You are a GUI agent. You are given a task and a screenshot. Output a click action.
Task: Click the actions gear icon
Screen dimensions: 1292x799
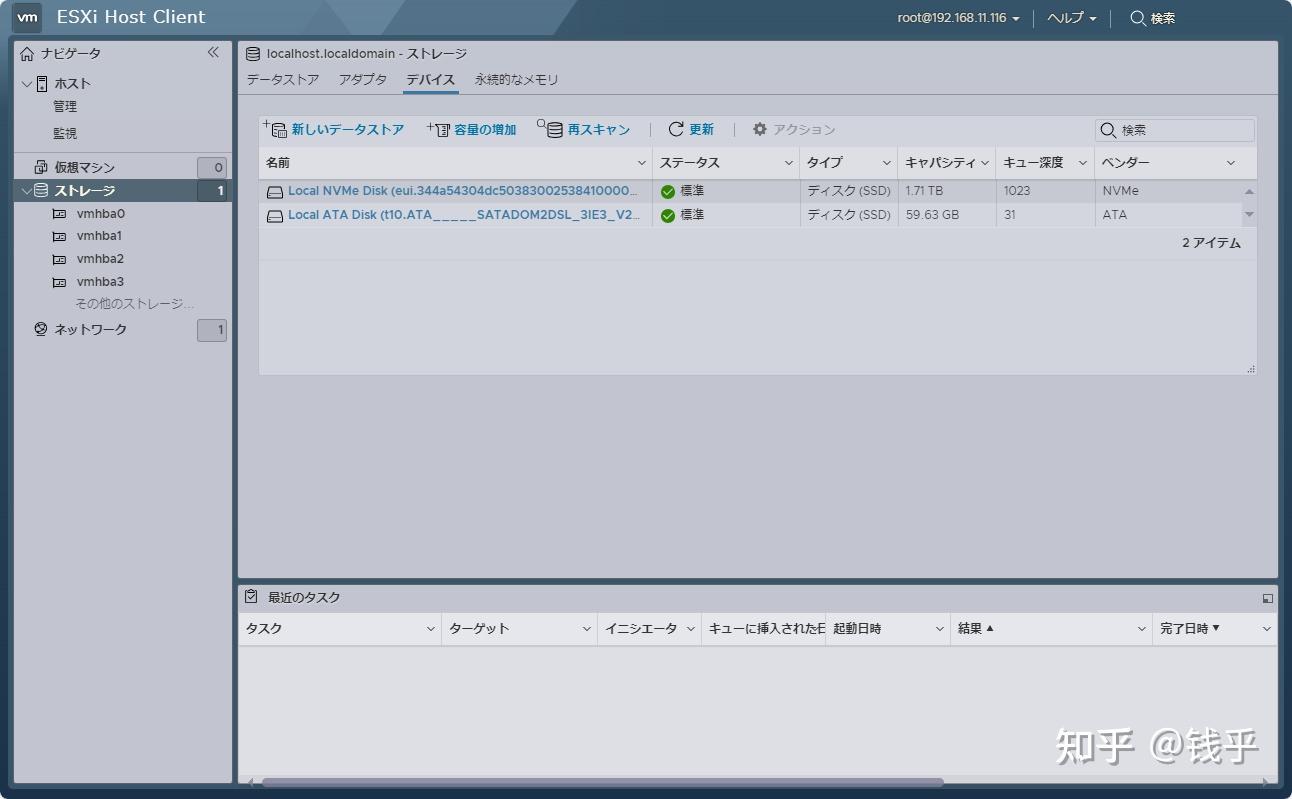760,129
